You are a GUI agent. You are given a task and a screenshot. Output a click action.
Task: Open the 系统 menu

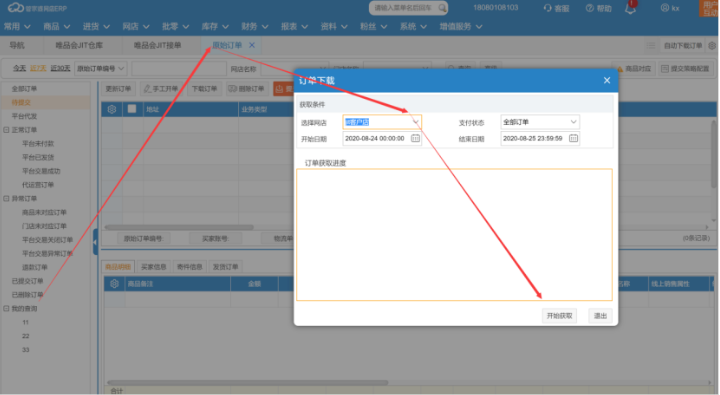click(413, 27)
